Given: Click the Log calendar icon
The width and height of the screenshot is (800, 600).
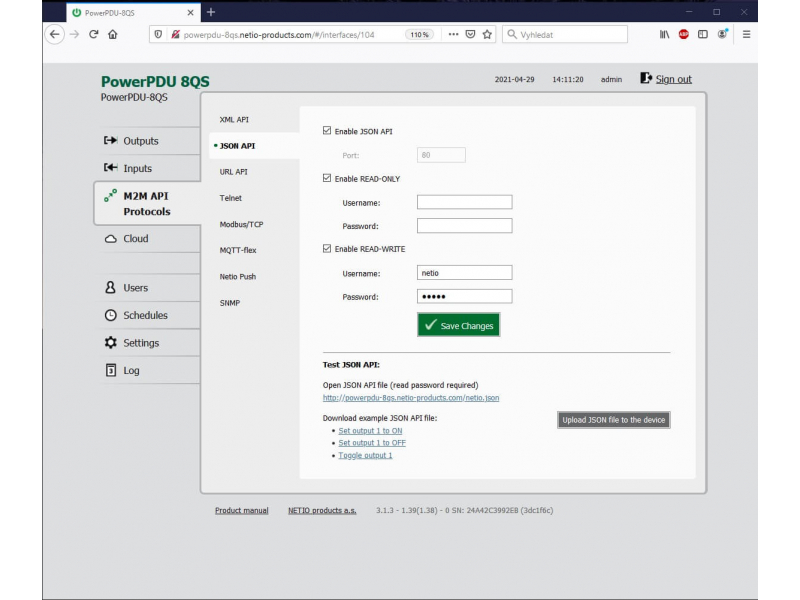Looking at the screenshot, I should point(111,370).
